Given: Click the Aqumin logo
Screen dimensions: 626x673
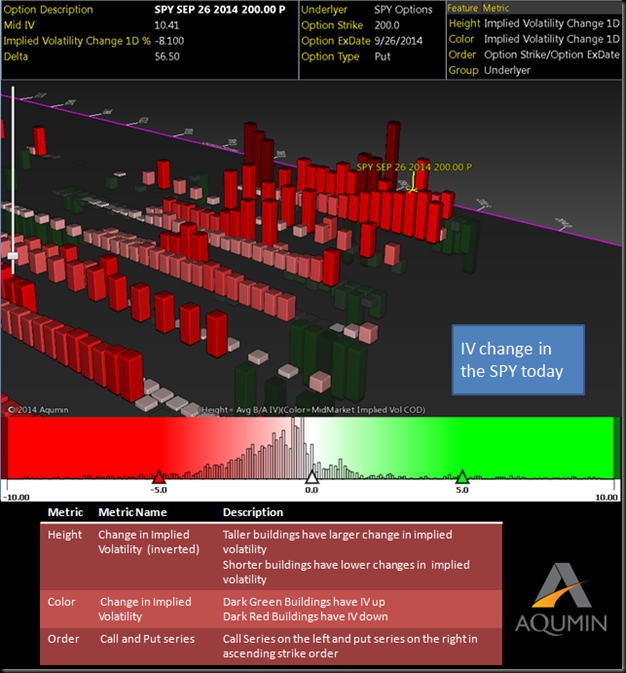Looking at the screenshot, I should coord(561,599).
